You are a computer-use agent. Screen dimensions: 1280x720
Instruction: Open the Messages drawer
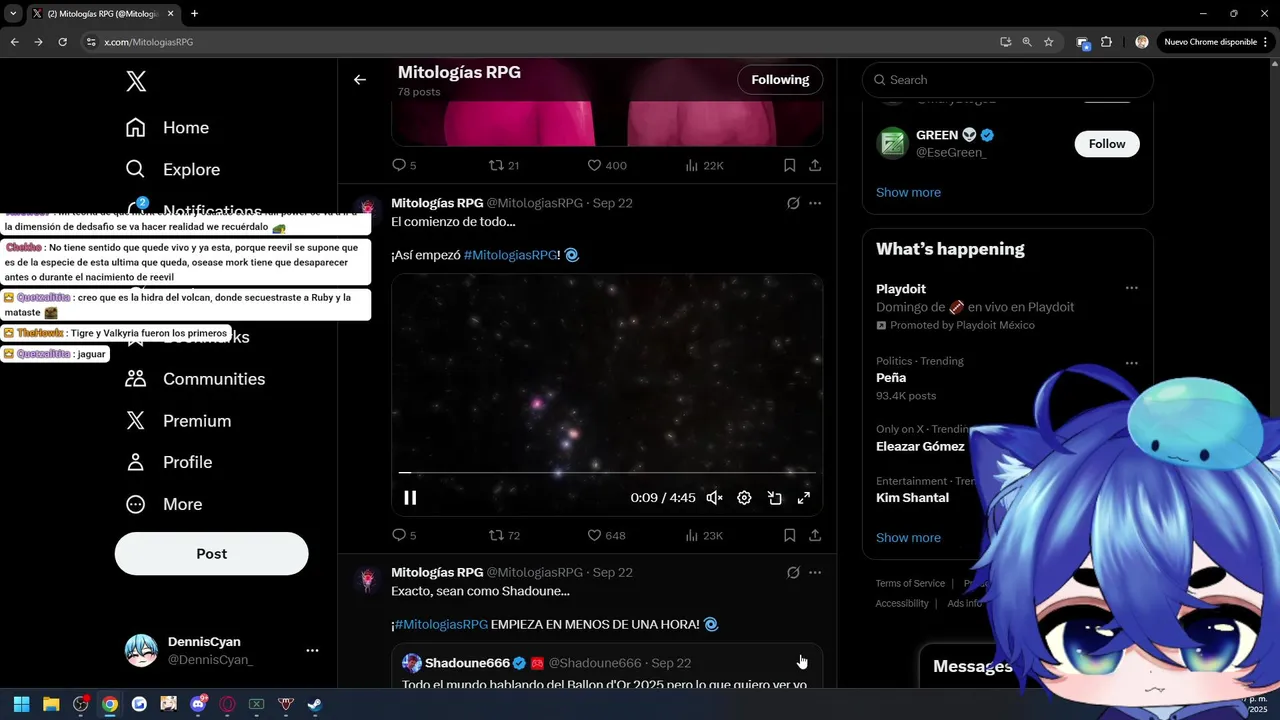[972, 667]
